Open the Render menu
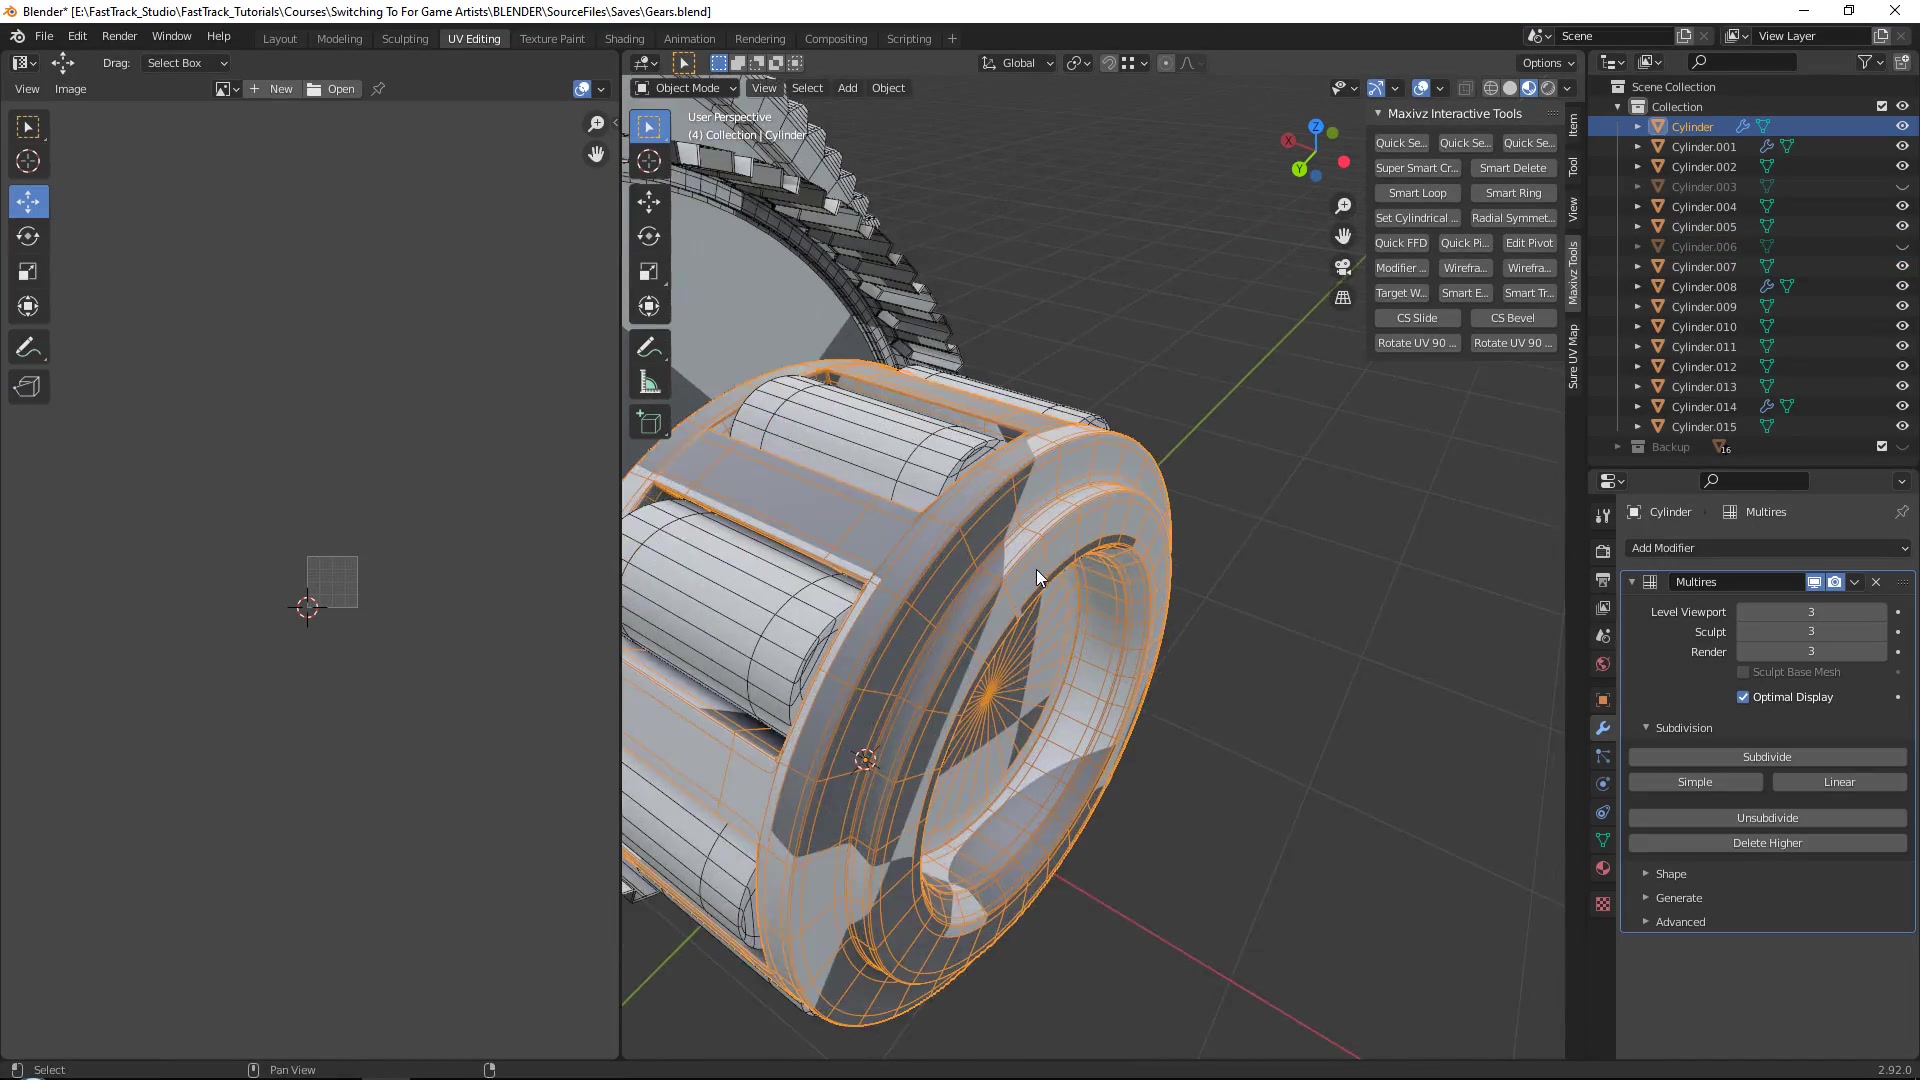1920x1080 pixels. tap(119, 36)
